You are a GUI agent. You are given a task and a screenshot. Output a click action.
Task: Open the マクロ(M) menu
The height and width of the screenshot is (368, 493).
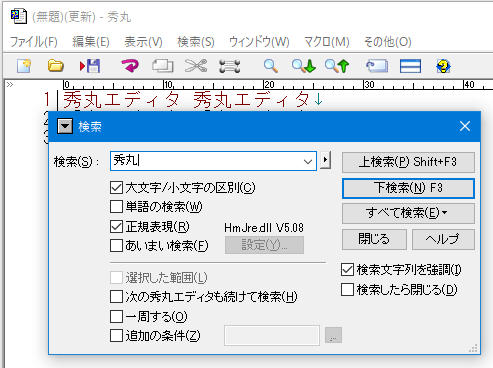point(327,42)
